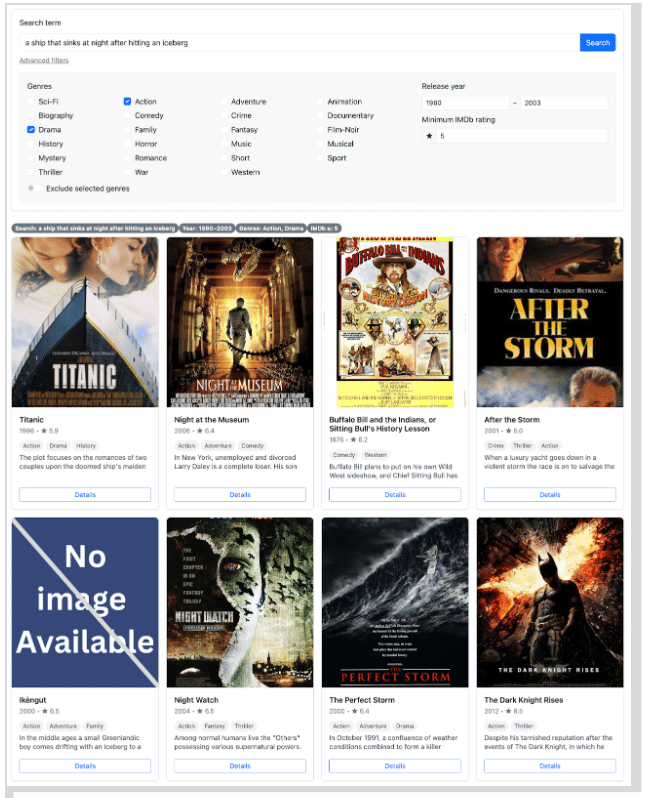Click the Year: 1980–2003 filter chip
The height and width of the screenshot is (798, 647).
click(207, 228)
